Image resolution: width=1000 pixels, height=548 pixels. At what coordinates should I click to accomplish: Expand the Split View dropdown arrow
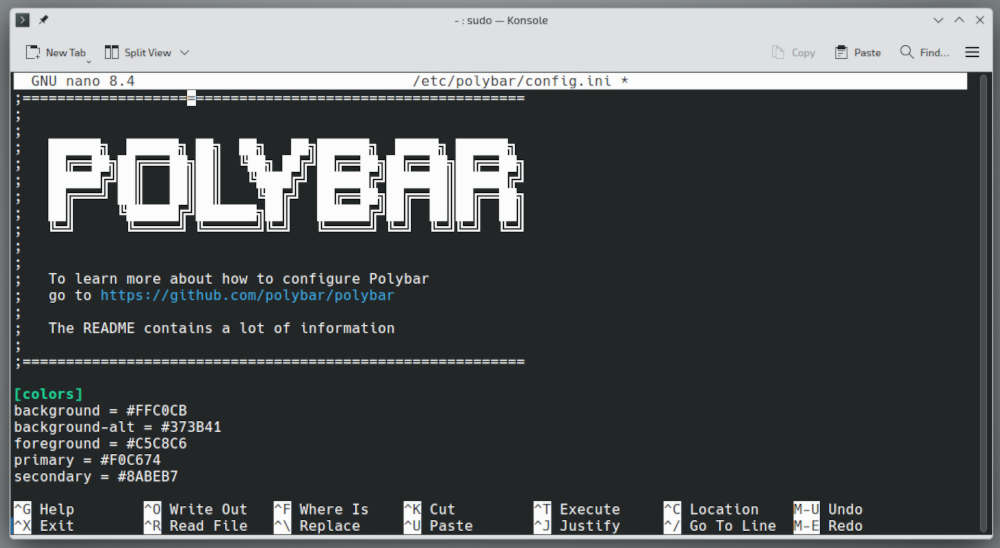[185, 53]
